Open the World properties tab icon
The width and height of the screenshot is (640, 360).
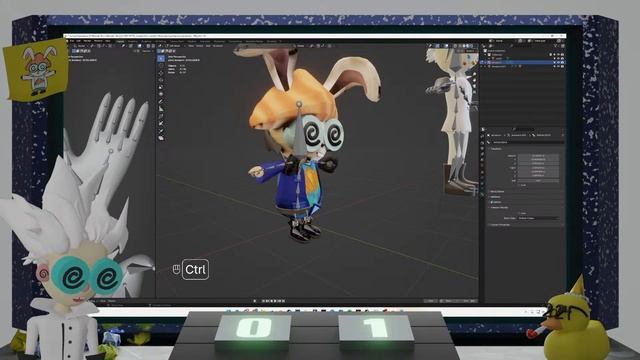(x=482, y=166)
